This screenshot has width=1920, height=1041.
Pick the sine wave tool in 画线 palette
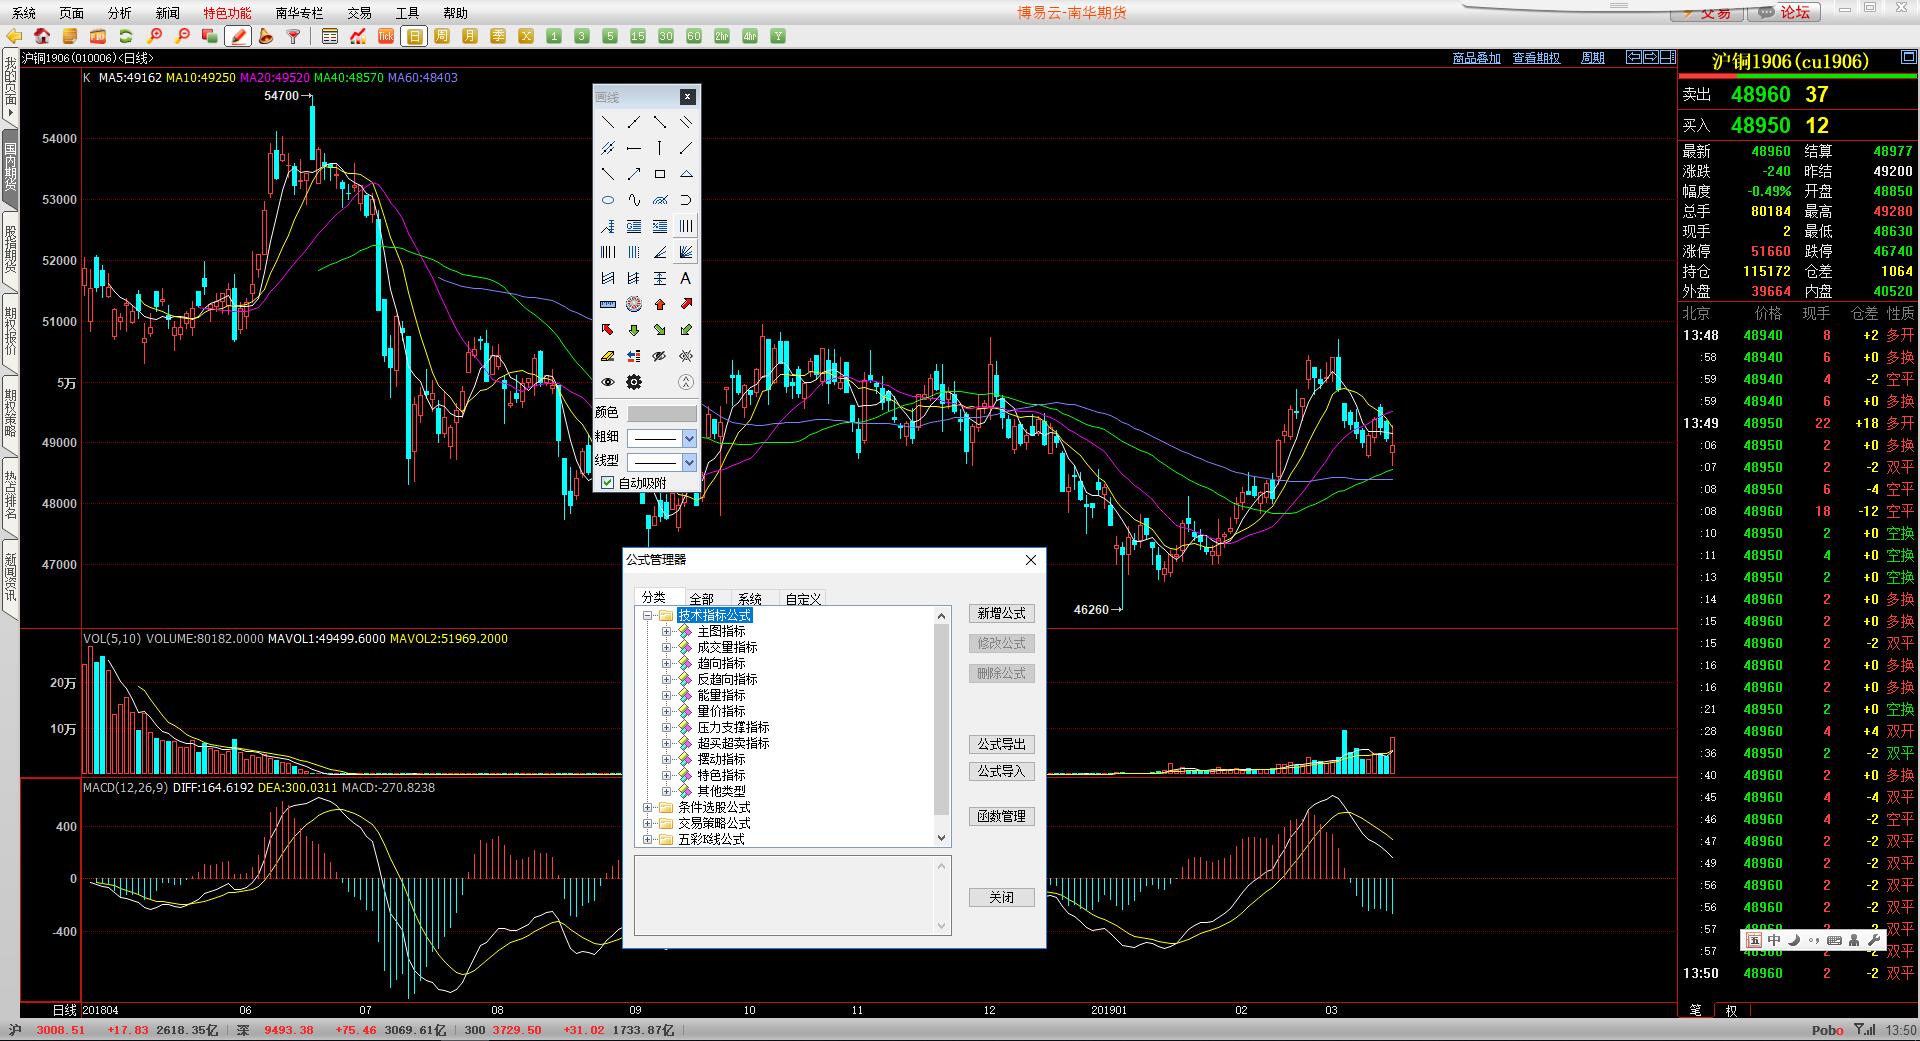[x=634, y=200]
